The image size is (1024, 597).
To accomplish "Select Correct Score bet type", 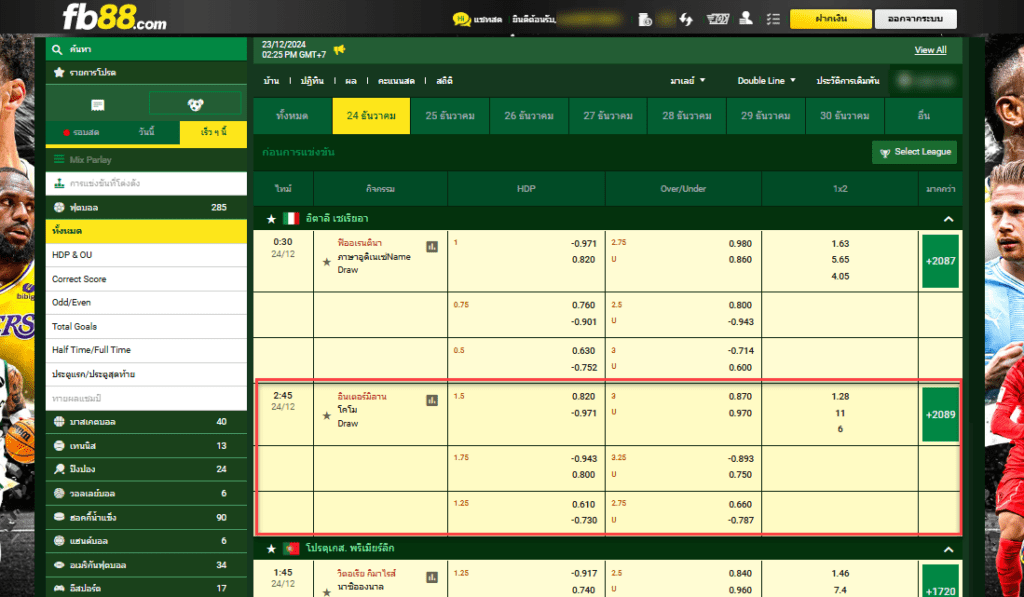I will click(x=146, y=279).
